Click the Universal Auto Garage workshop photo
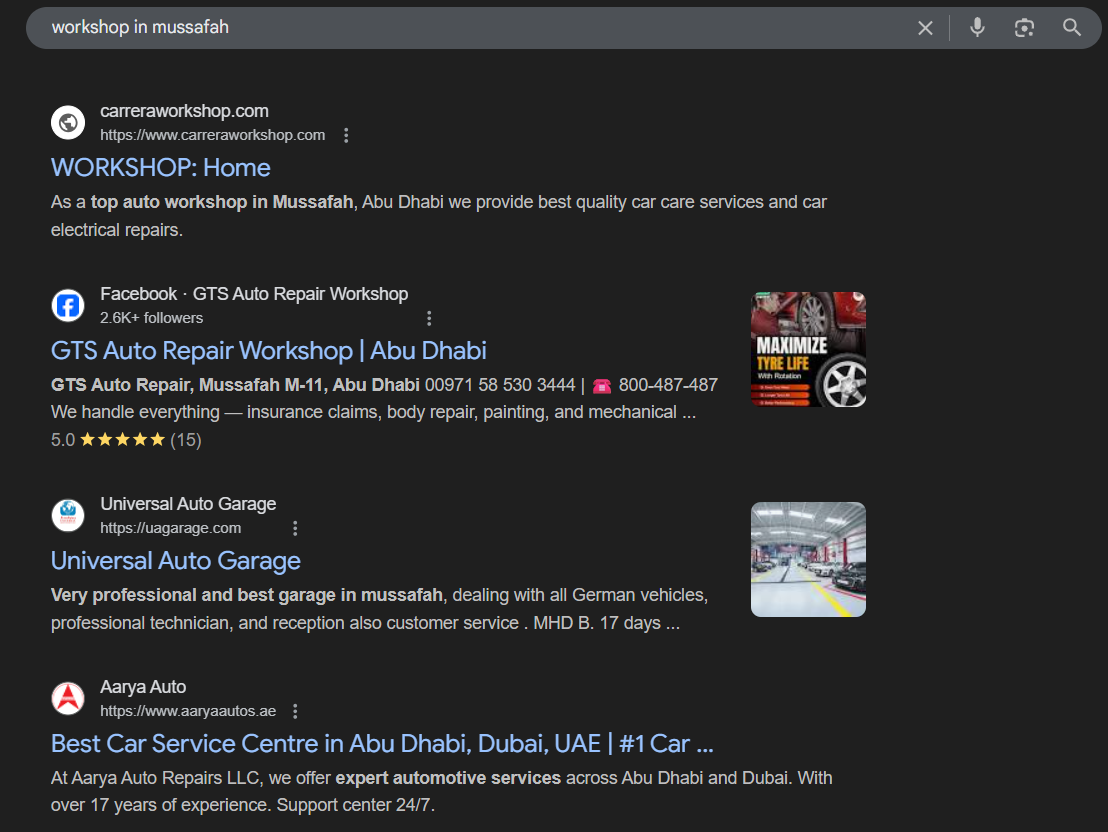 pyautogui.click(x=808, y=559)
